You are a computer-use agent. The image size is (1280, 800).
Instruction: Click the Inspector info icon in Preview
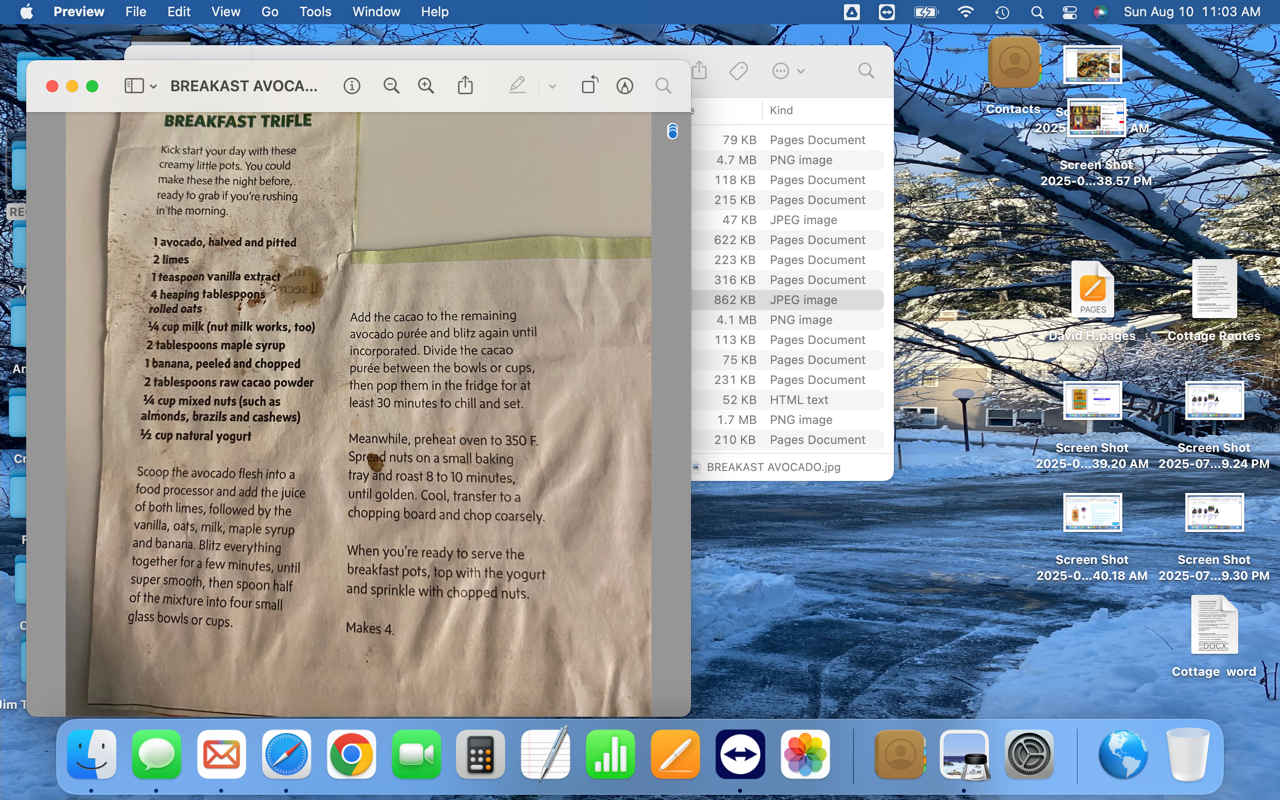[x=352, y=86]
